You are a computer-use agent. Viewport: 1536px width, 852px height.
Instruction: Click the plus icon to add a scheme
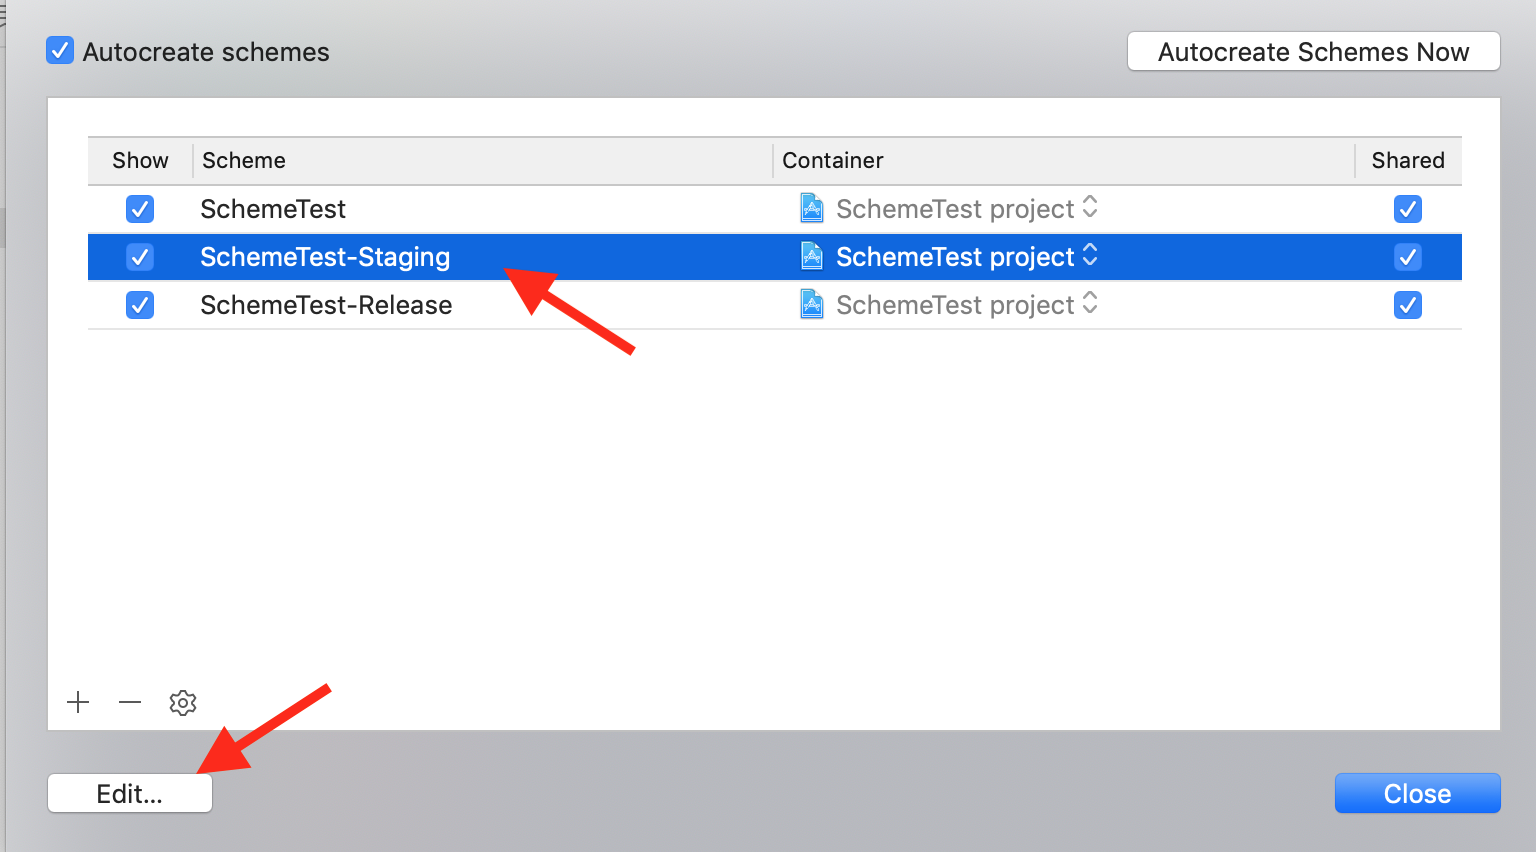[78, 703]
